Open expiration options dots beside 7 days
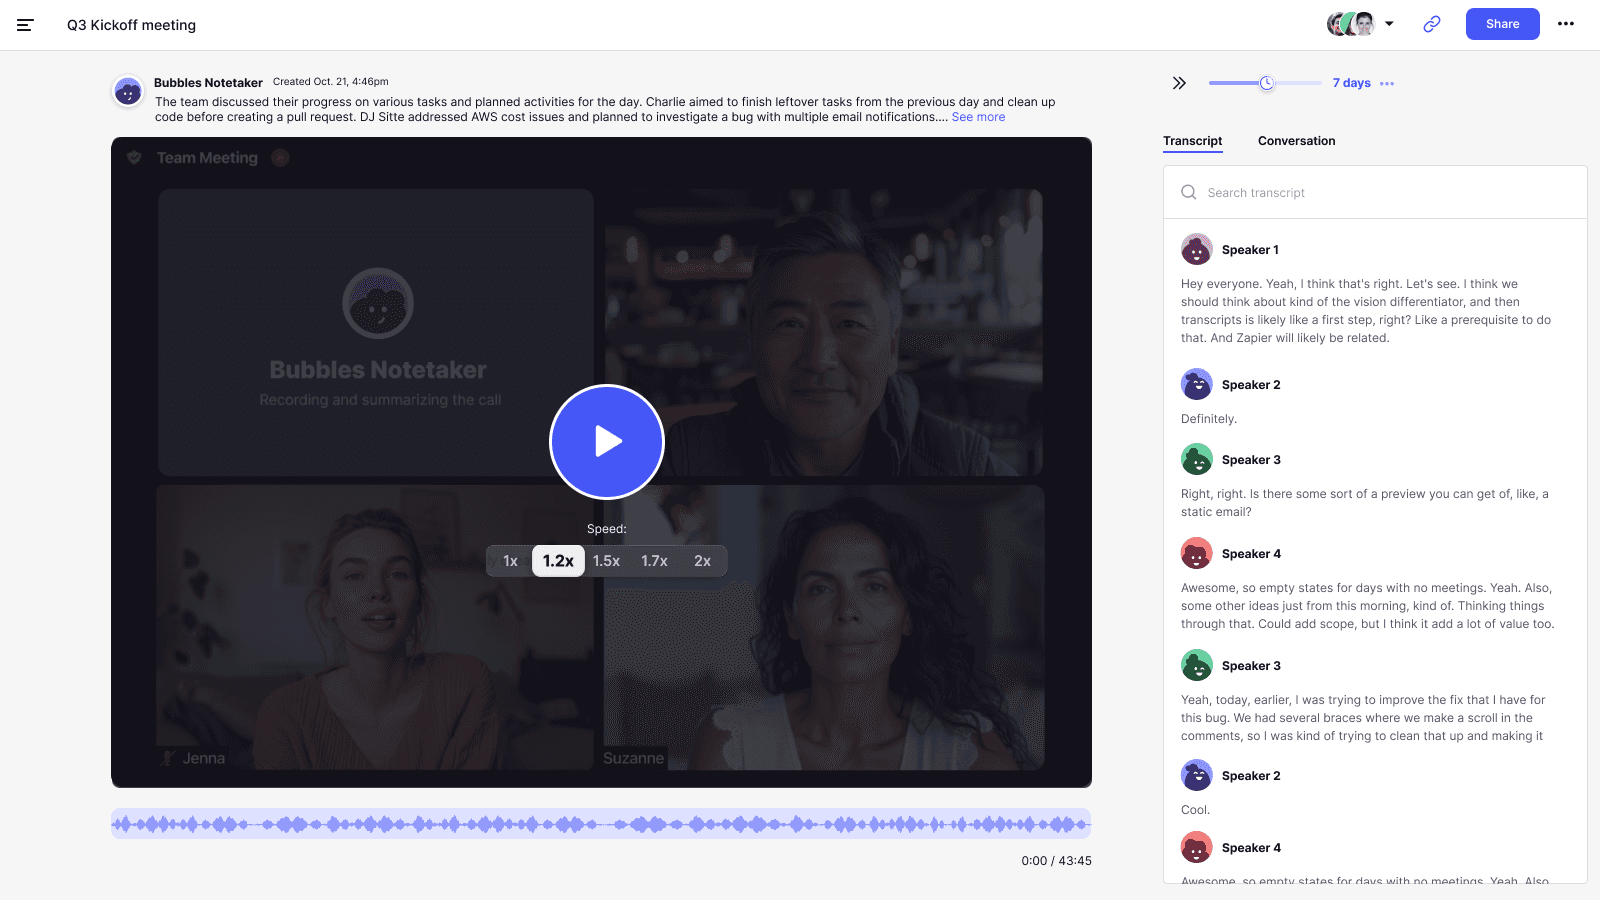The image size is (1600, 900). tap(1387, 84)
